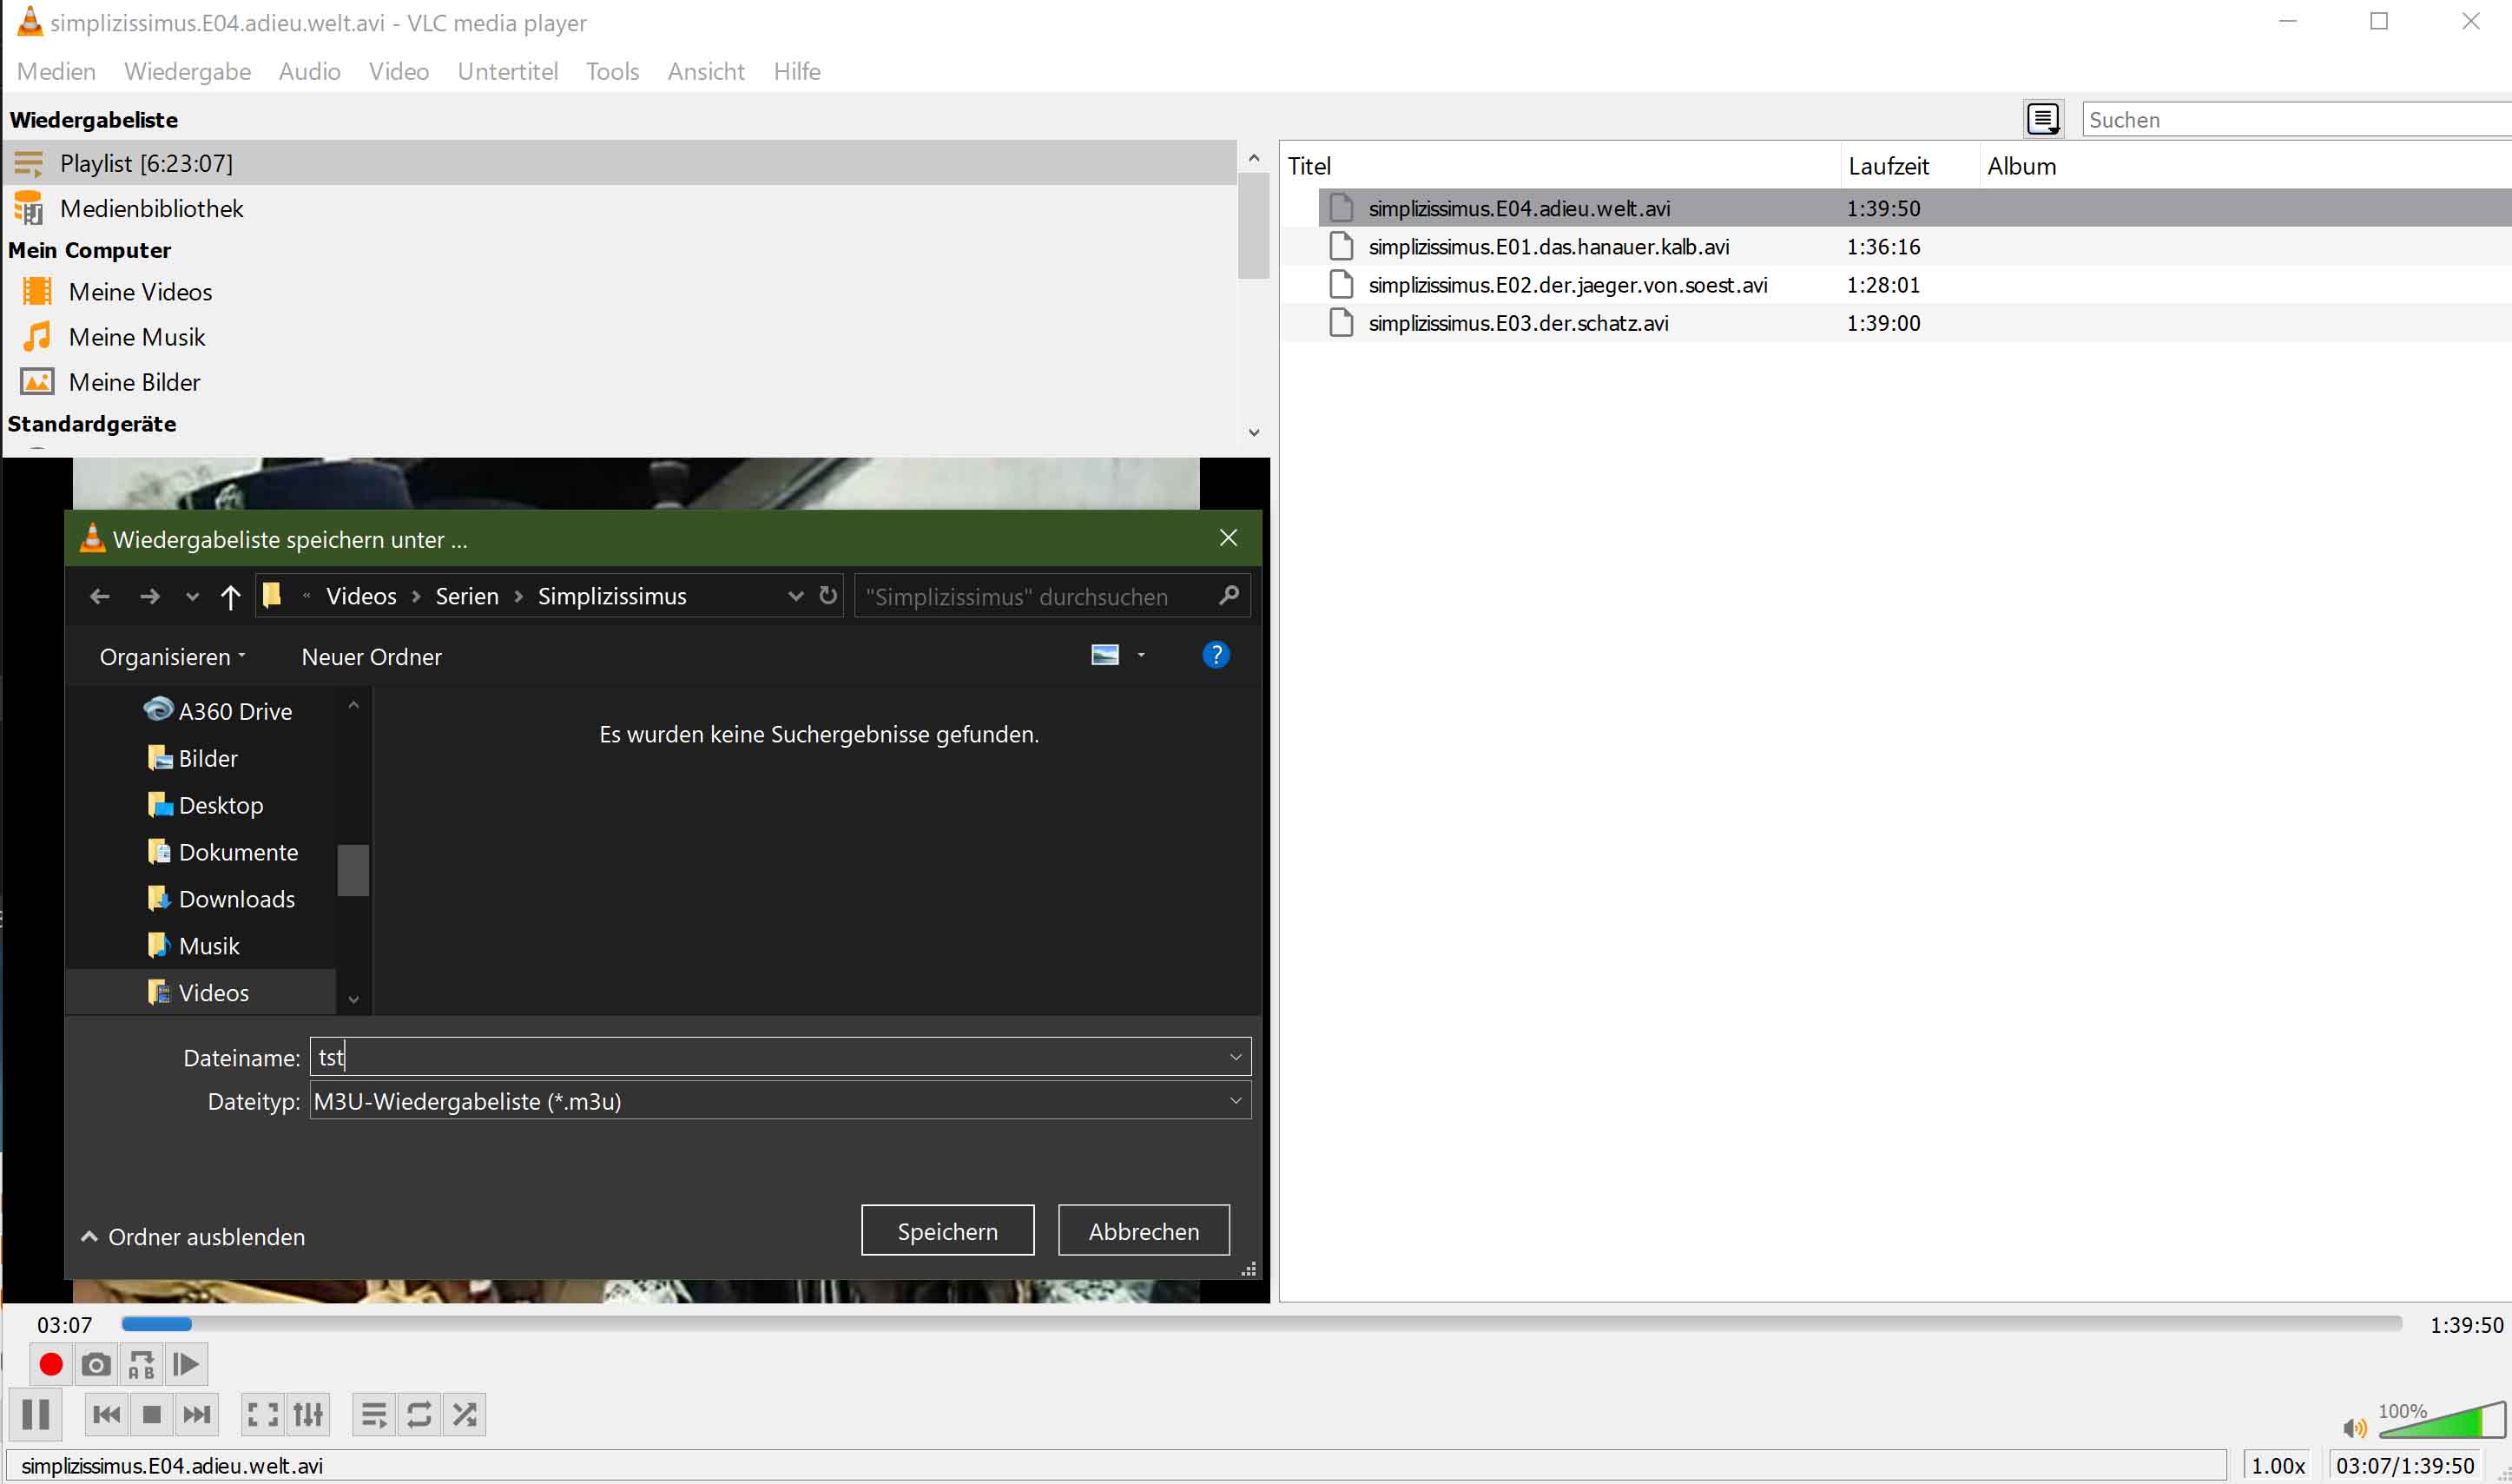The height and width of the screenshot is (1484, 2512).
Task: Toggle random shuffle playback
Action: tap(464, 1414)
